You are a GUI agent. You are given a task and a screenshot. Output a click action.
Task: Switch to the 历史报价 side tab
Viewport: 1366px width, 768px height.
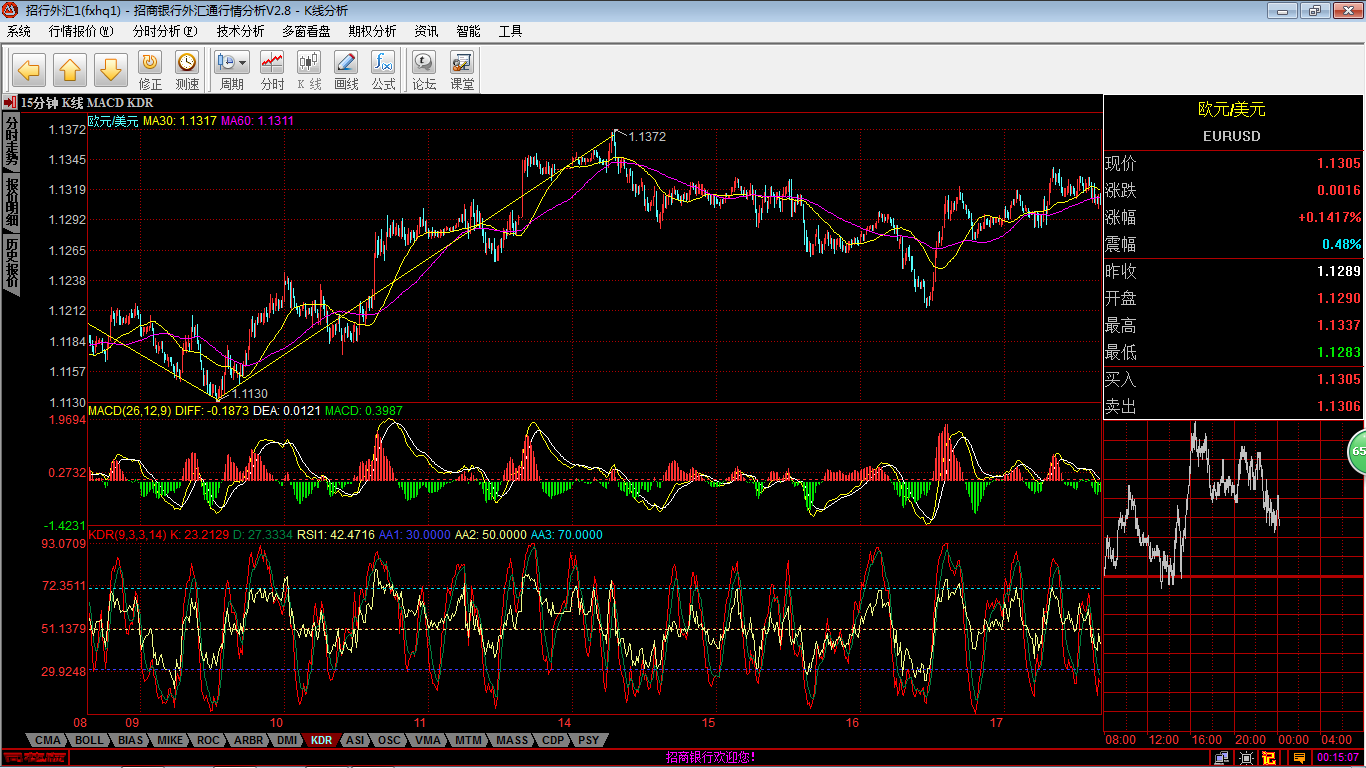click(11, 263)
